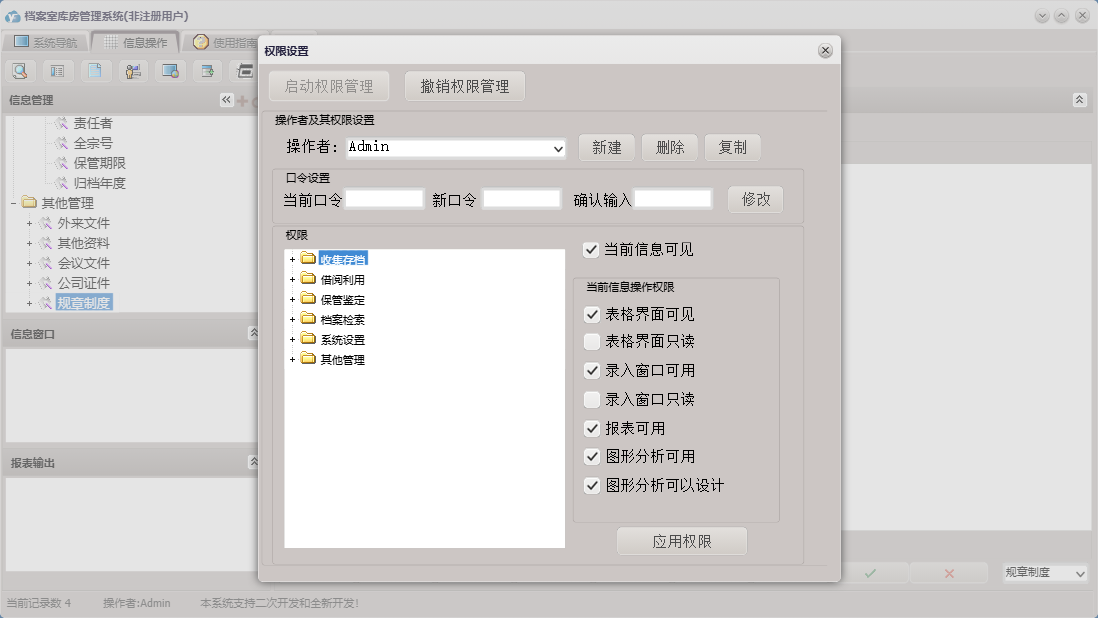Select 规章制度 in the left tree
The width and height of the screenshot is (1098, 618).
(x=84, y=303)
